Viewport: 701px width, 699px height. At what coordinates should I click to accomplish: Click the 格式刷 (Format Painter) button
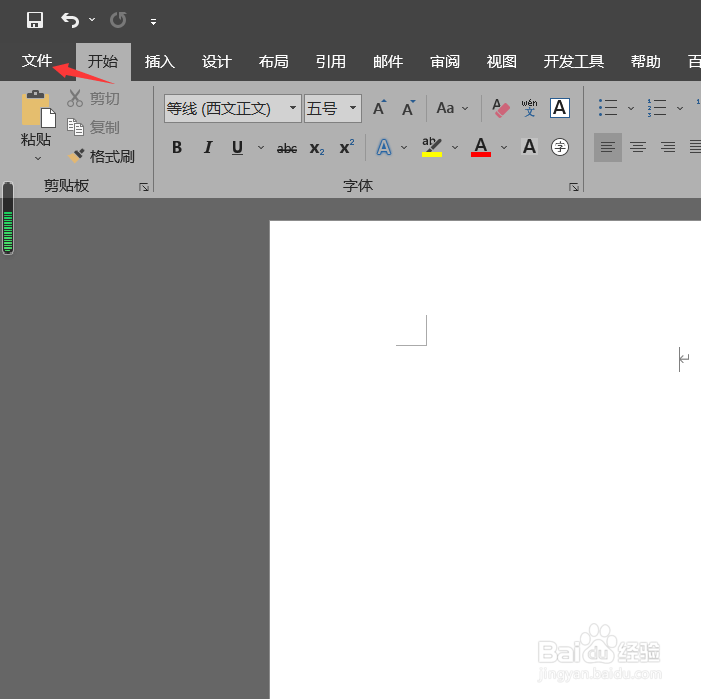coord(101,156)
